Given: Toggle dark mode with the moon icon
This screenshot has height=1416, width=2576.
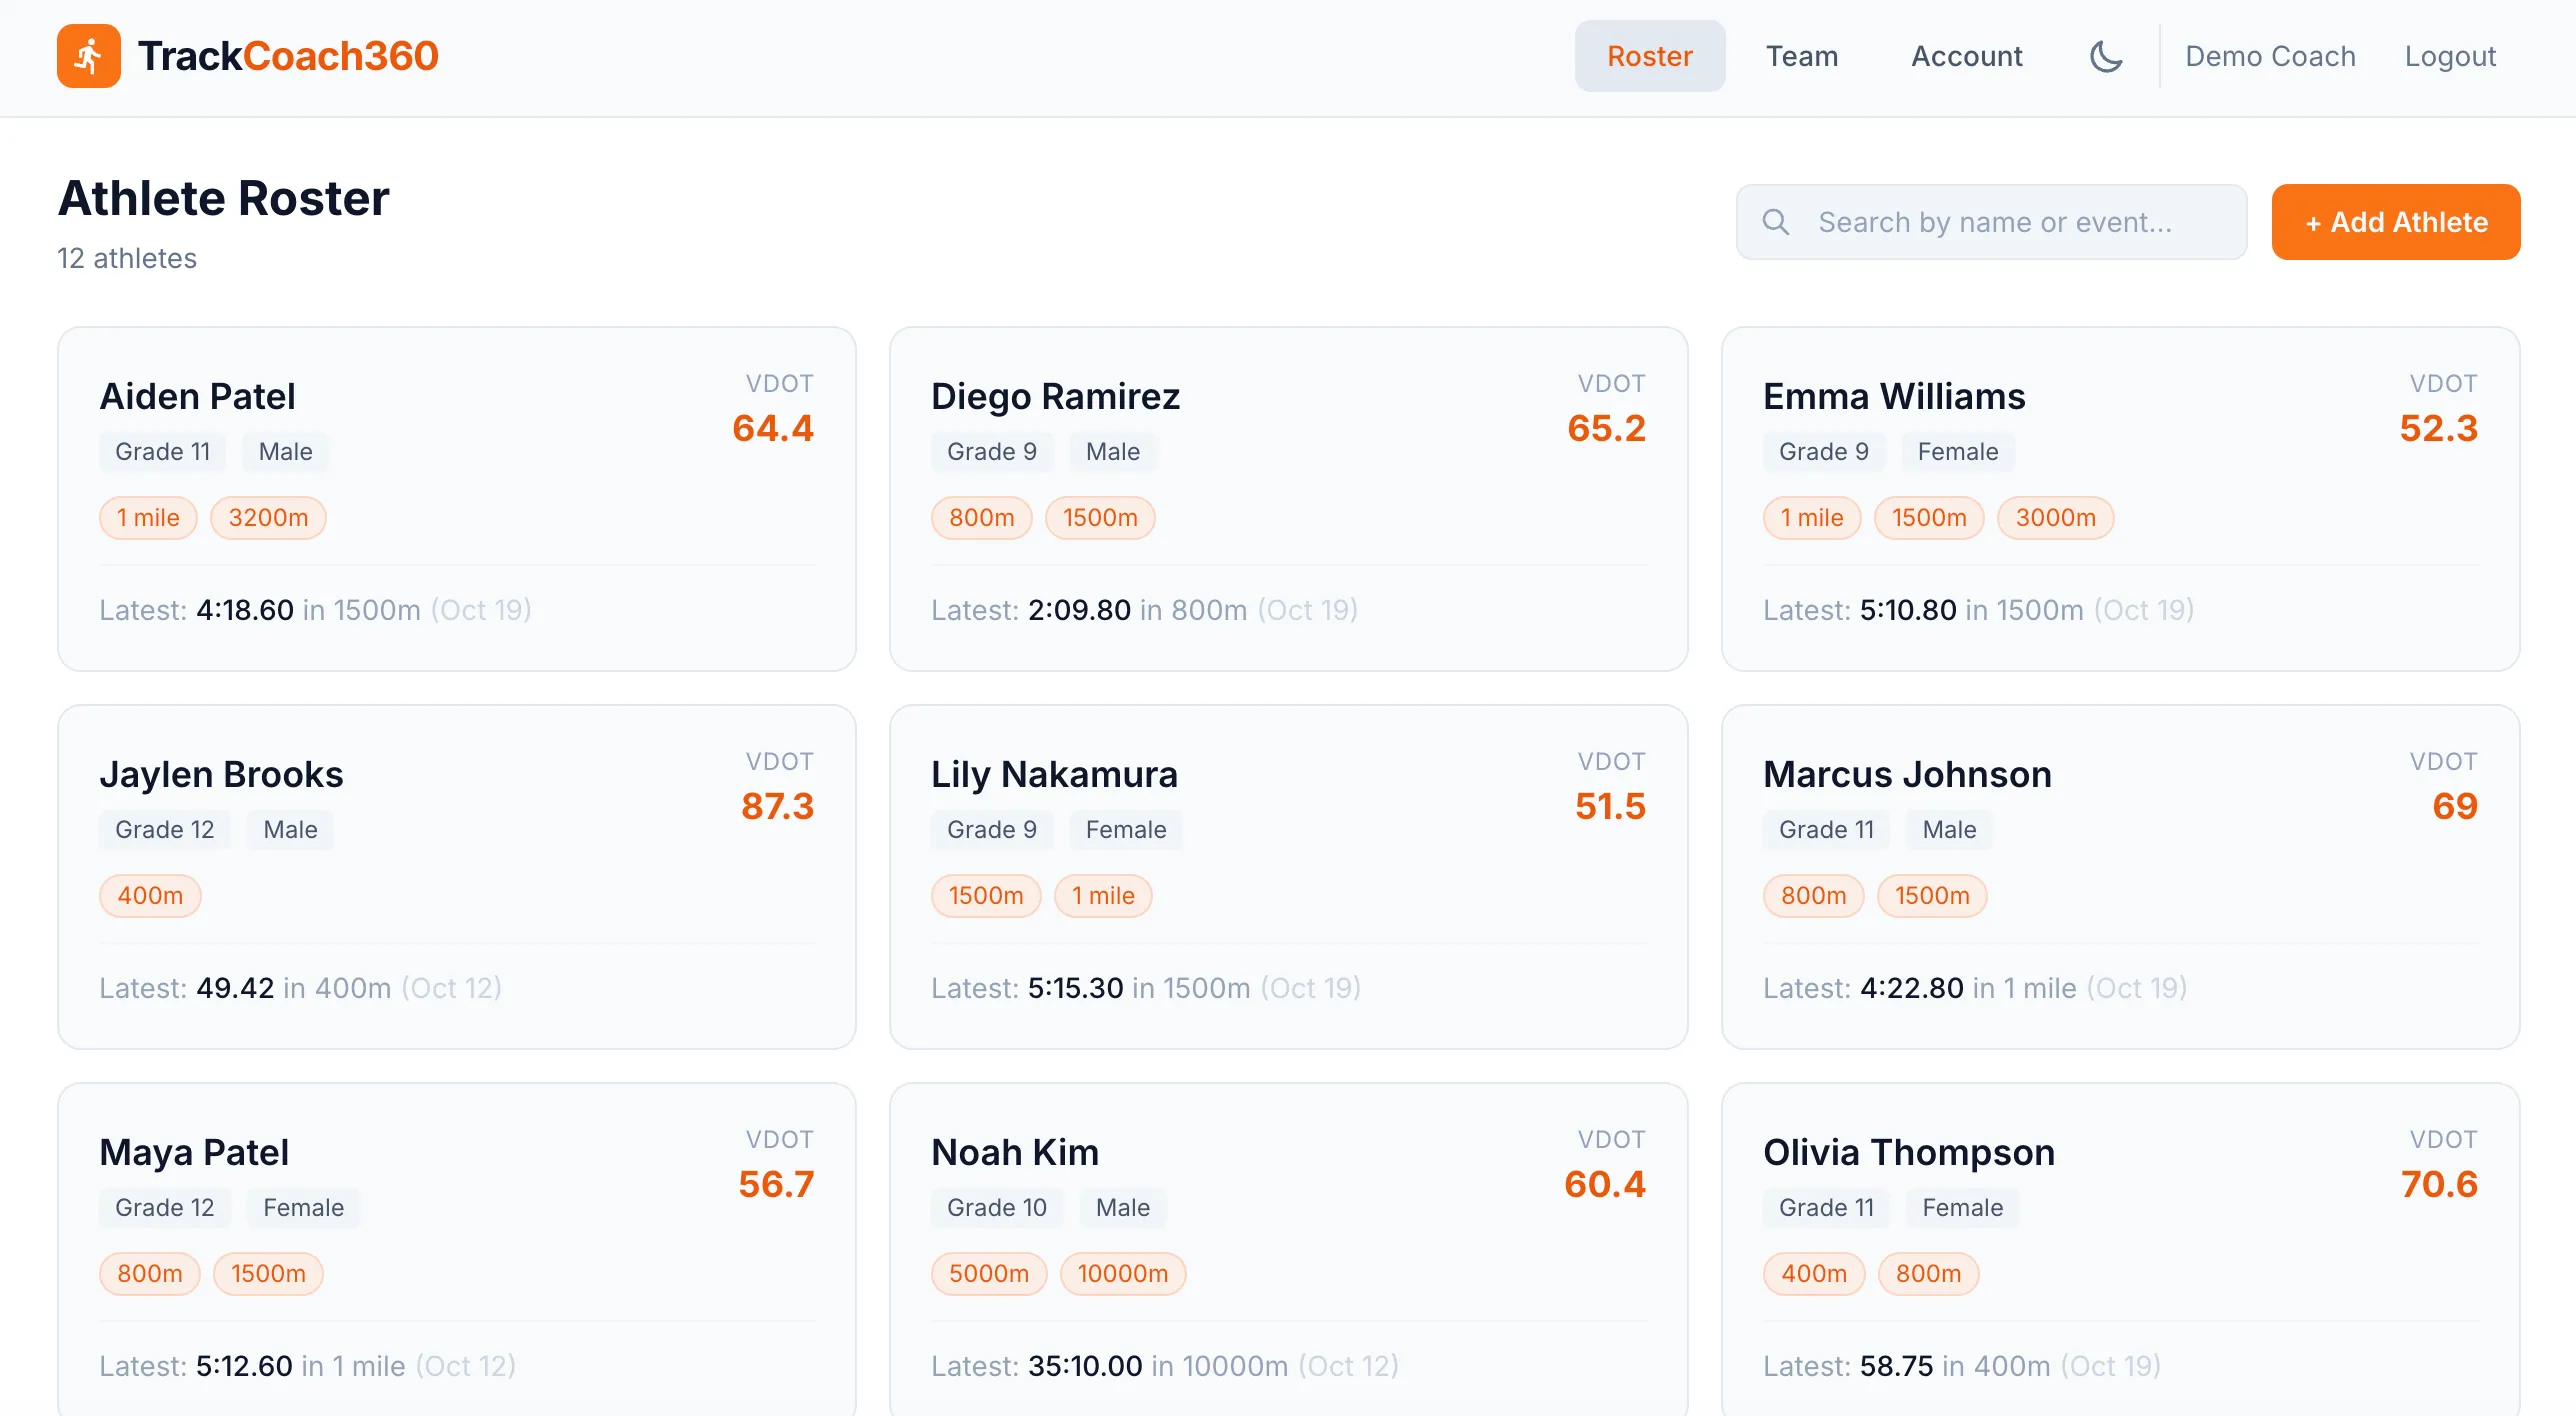Looking at the screenshot, I should 2106,56.
